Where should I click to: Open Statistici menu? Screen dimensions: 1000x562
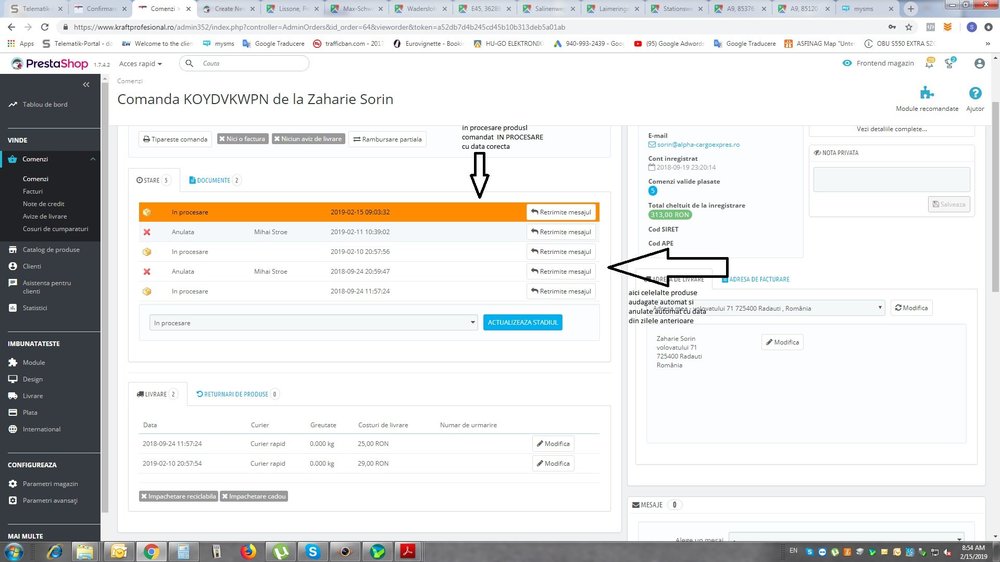pyautogui.click(x=34, y=307)
